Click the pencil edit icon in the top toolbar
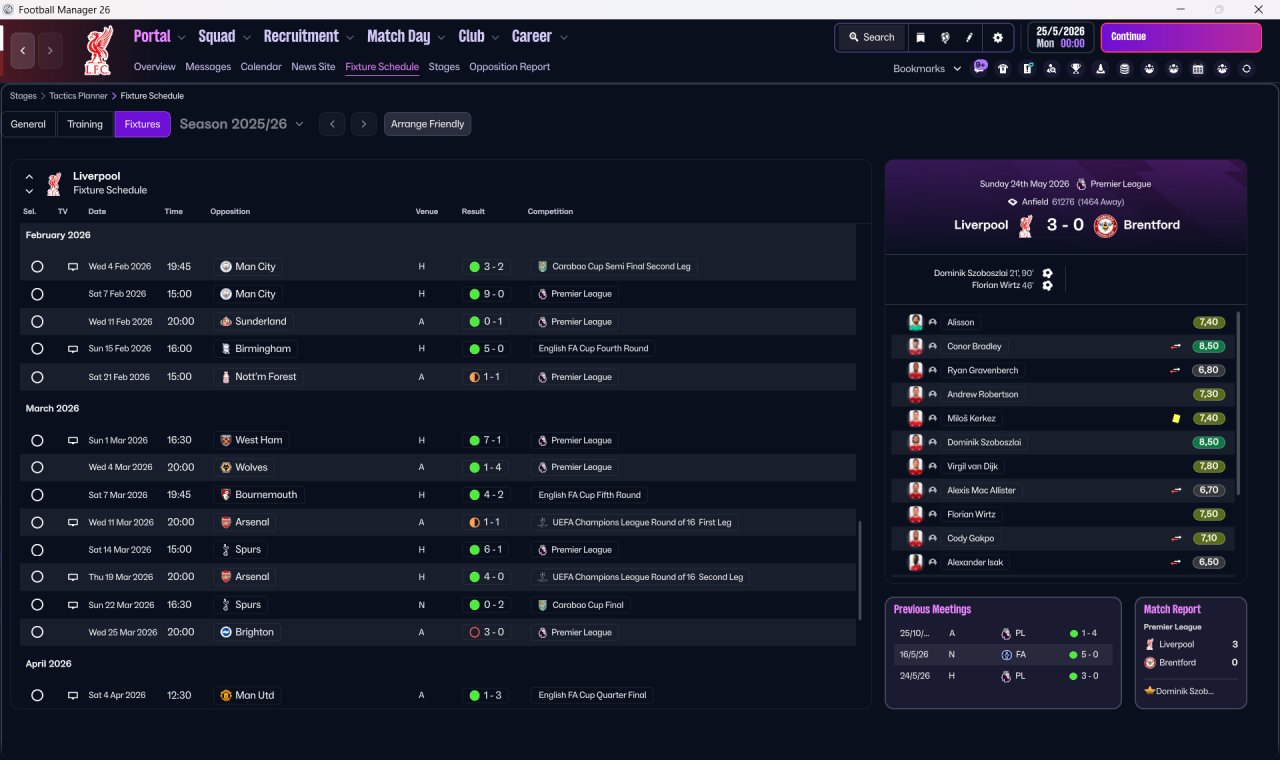Screen dimensions: 1280x760 pyautogui.click(x=969, y=38)
